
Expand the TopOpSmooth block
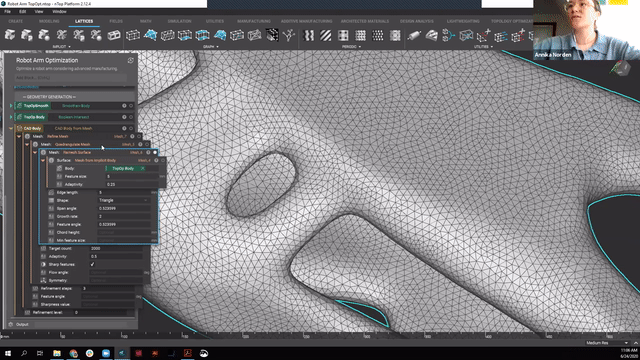(11, 106)
